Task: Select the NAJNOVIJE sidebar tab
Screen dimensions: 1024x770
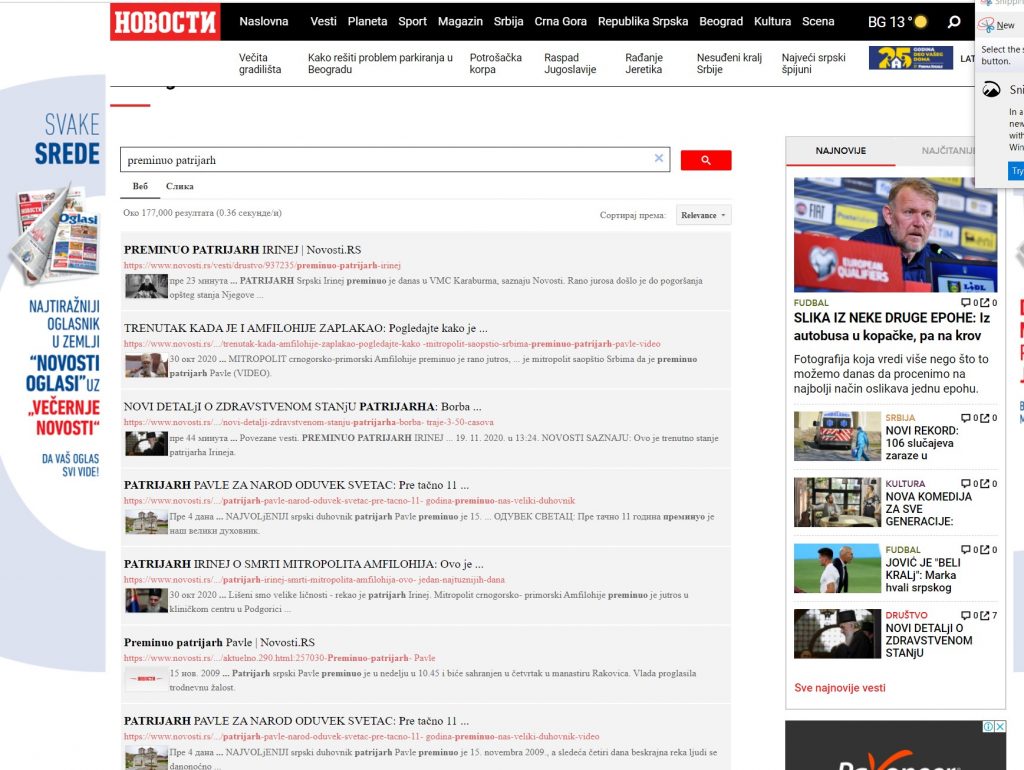Action: (x=840, y=151)
